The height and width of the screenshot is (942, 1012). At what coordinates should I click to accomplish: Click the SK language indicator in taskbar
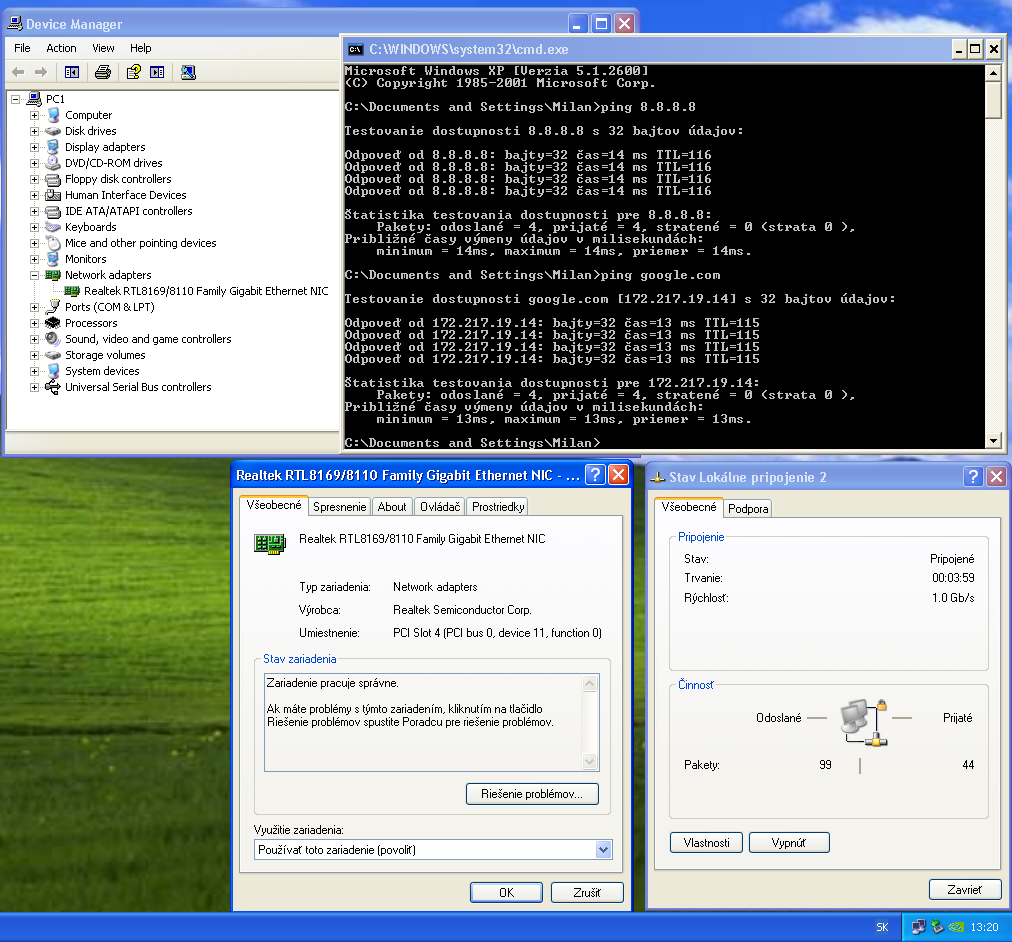(882, 927)
